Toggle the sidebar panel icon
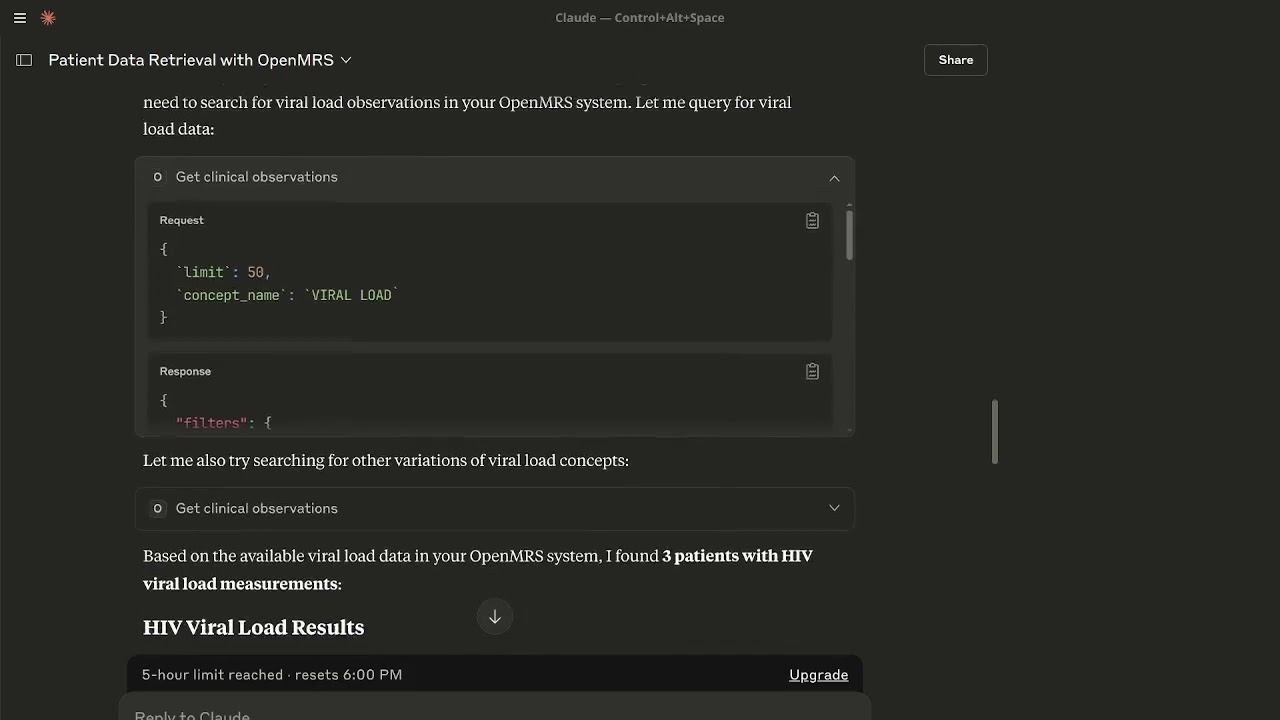1280x720 pixels. (24, 60)
